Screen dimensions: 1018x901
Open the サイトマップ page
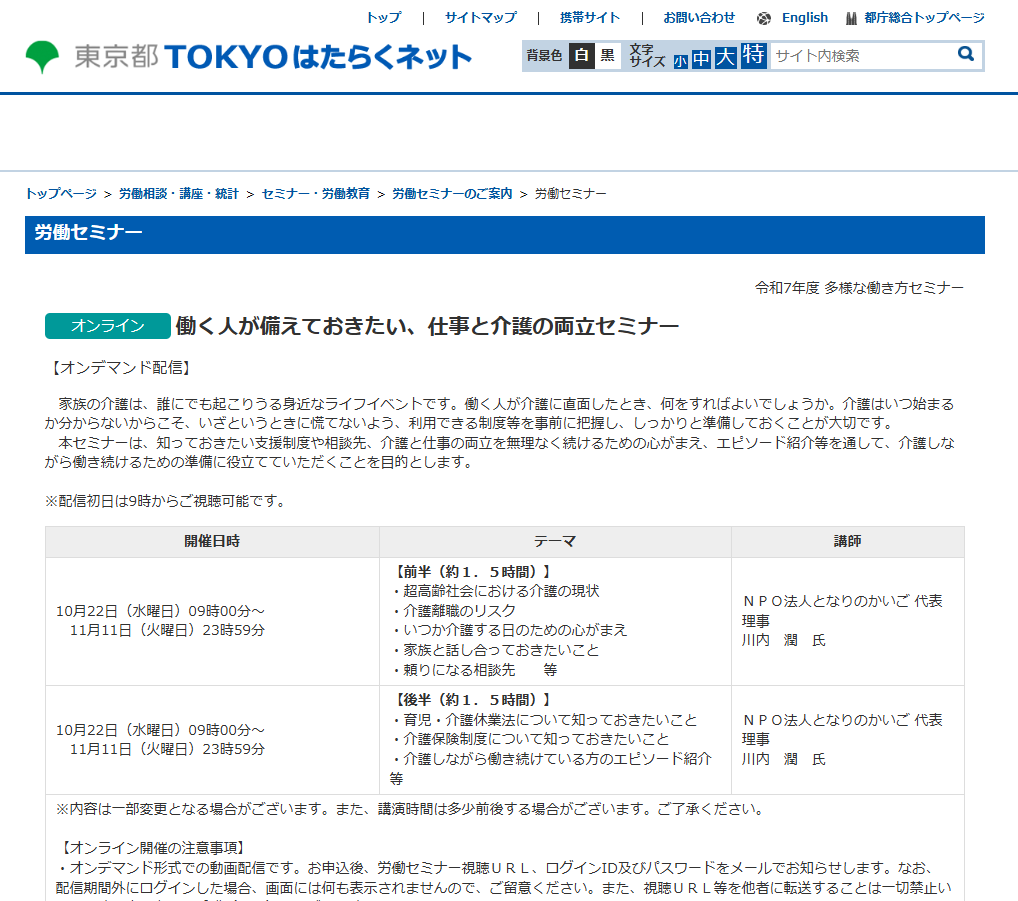click(x=481, y=18)
